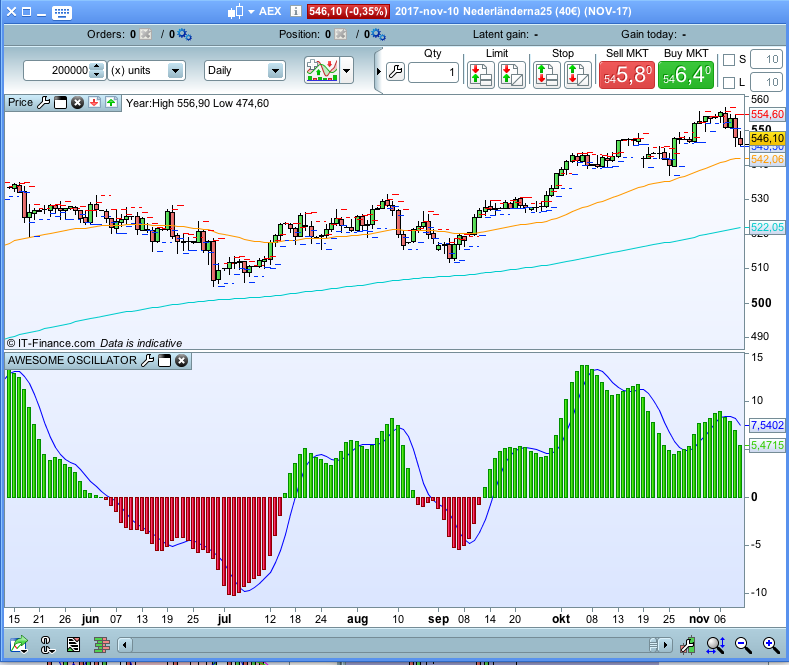Click the green up arrow in Price panel
The image size is (789, 665).
coord(111,103)
